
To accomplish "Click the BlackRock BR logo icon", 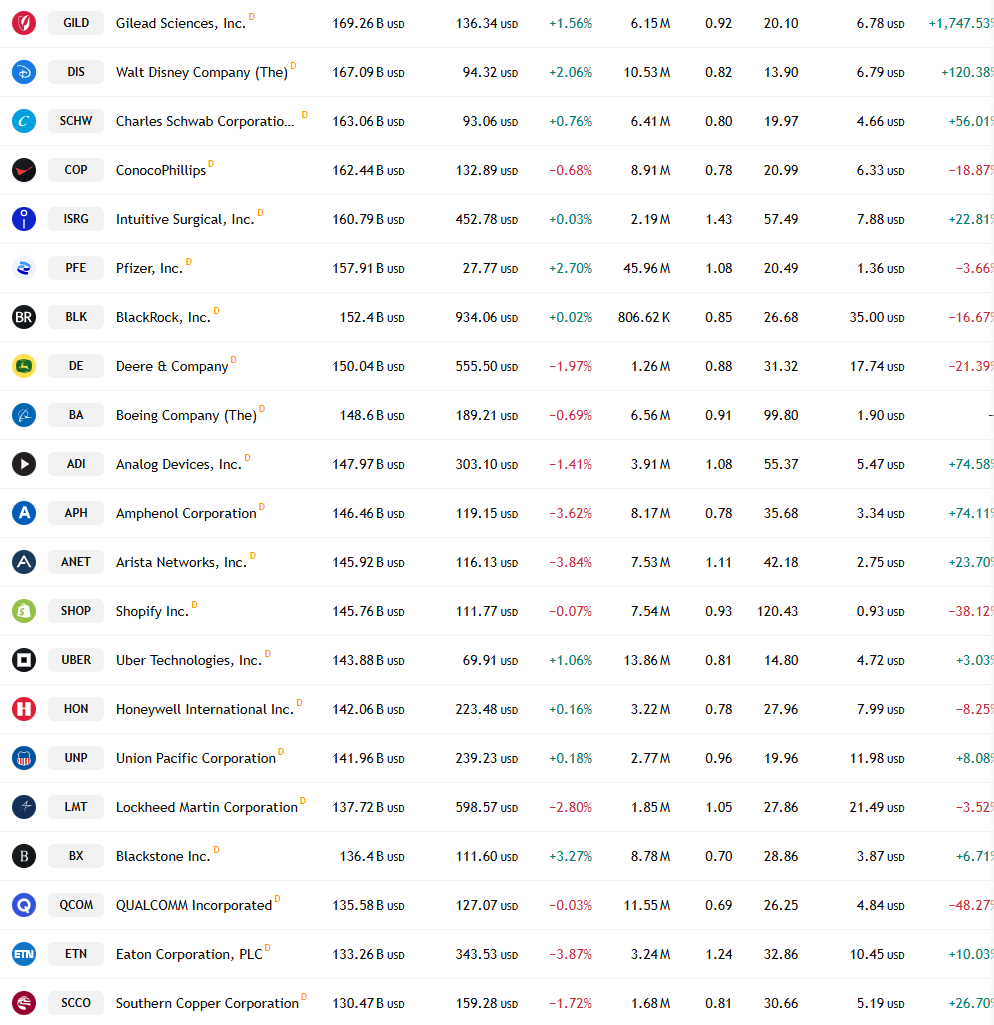I will point(24,317).
